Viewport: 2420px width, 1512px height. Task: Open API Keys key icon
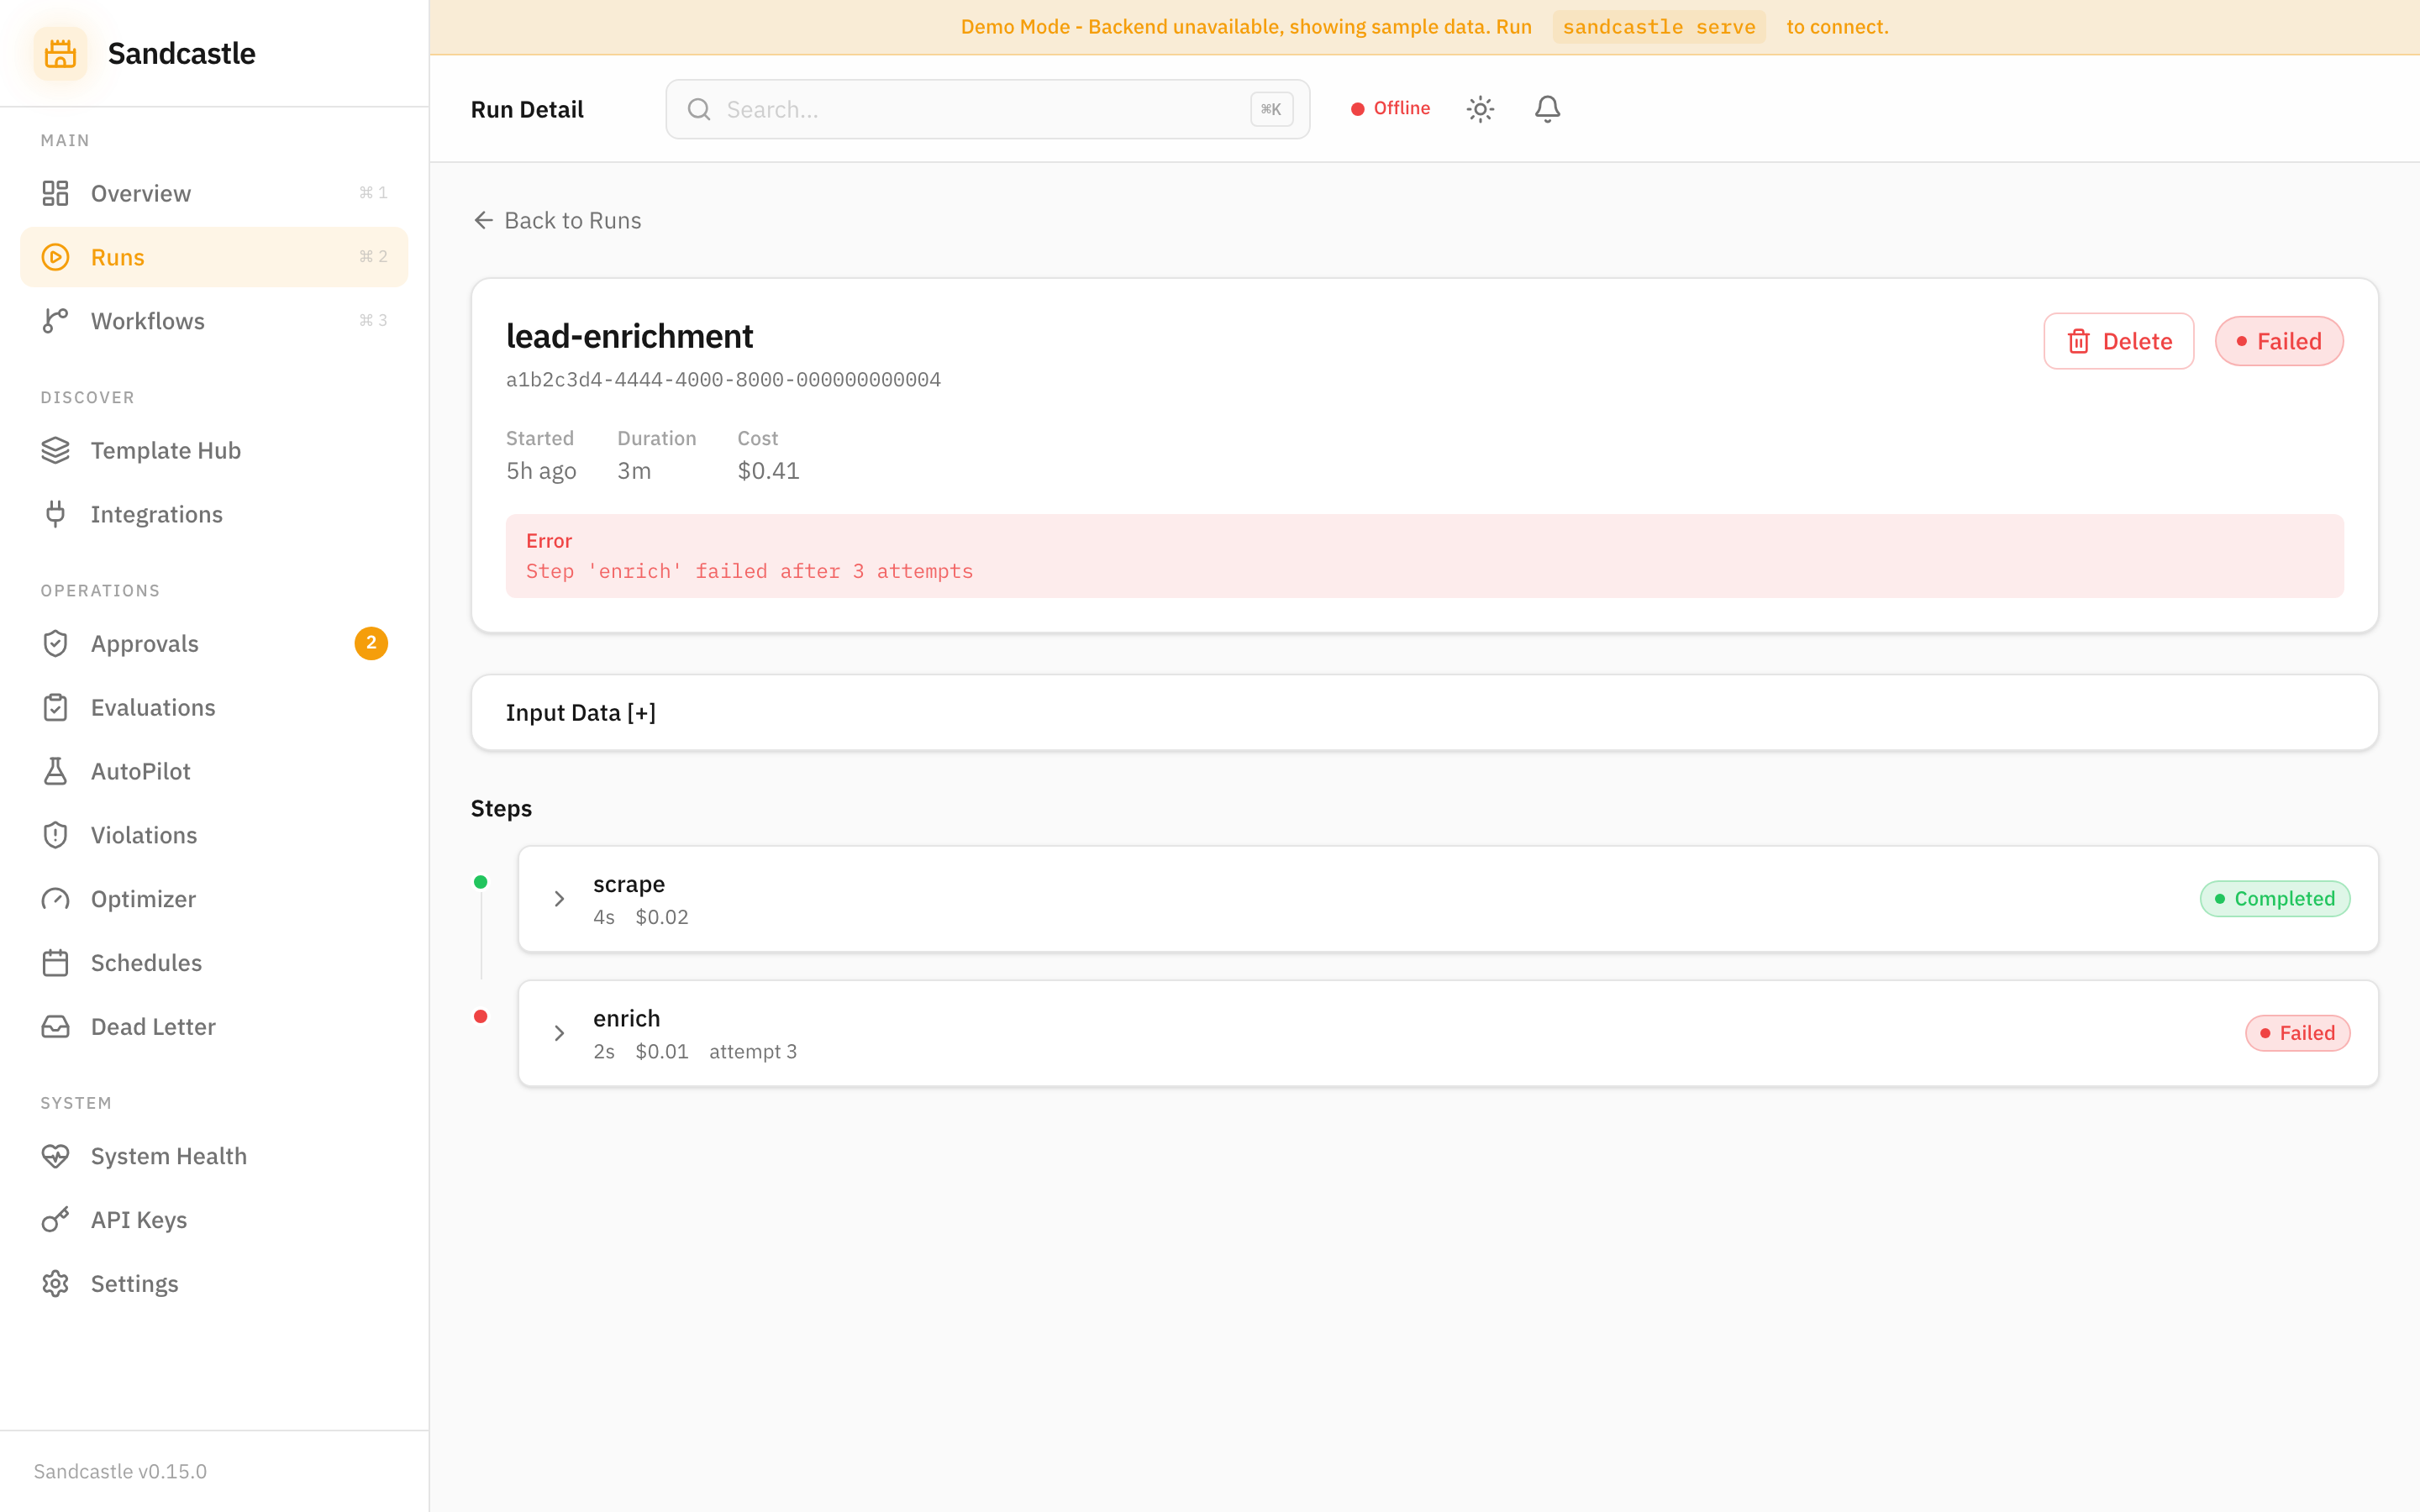pos(56,1219)
